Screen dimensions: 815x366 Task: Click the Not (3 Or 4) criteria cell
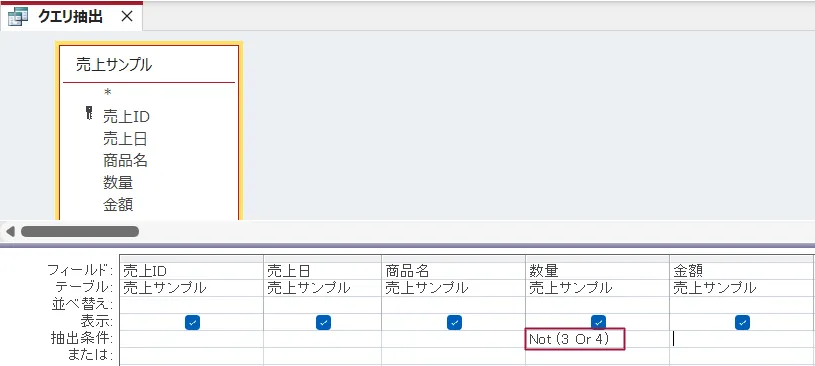tap(597, 339)
